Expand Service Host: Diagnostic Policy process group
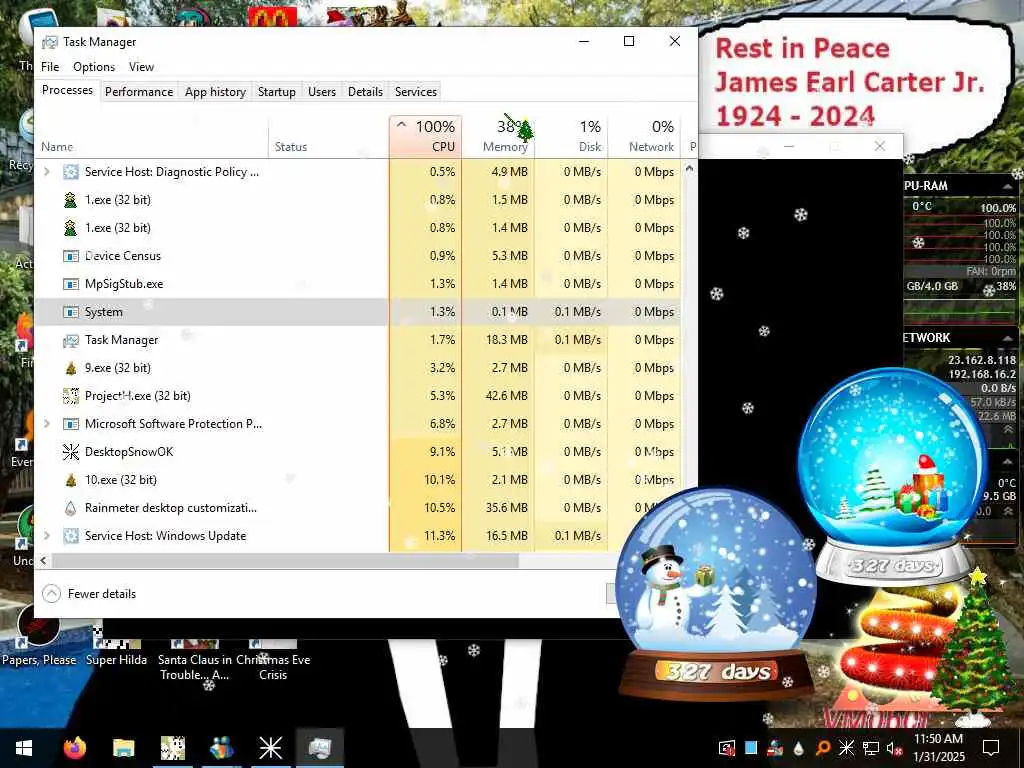This screenshot has width=1024, height=768. 46,172
